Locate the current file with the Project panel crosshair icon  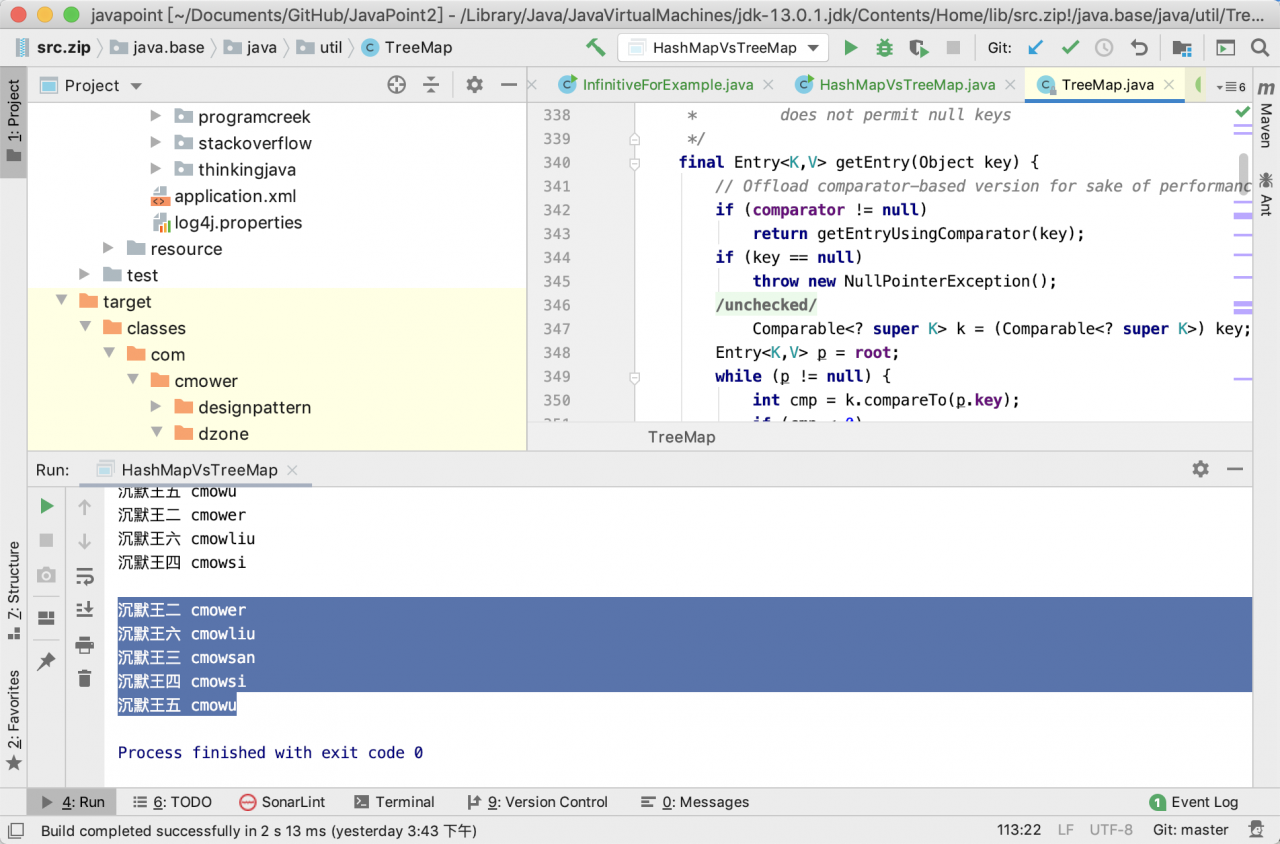[x=396, y=85]
